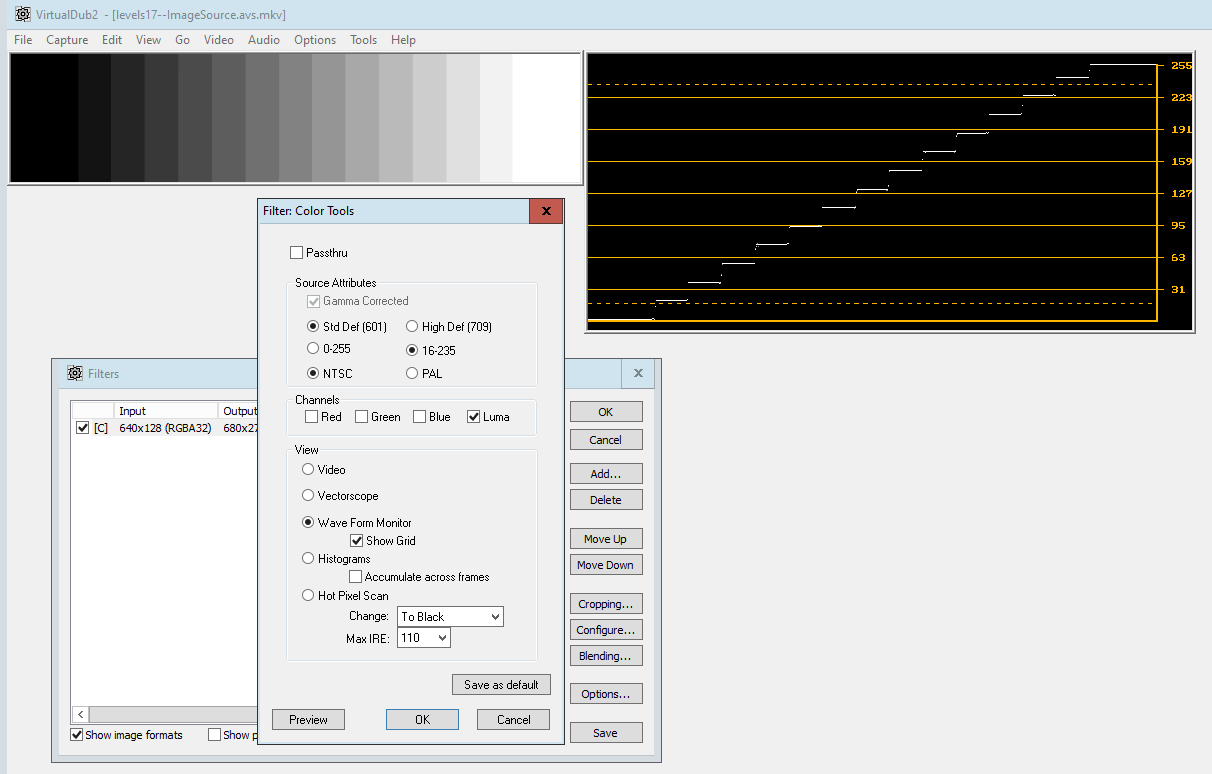Click the Cropping... button in Filters
The width and height of the screenshot is (1212, 774).
(605, 604)
